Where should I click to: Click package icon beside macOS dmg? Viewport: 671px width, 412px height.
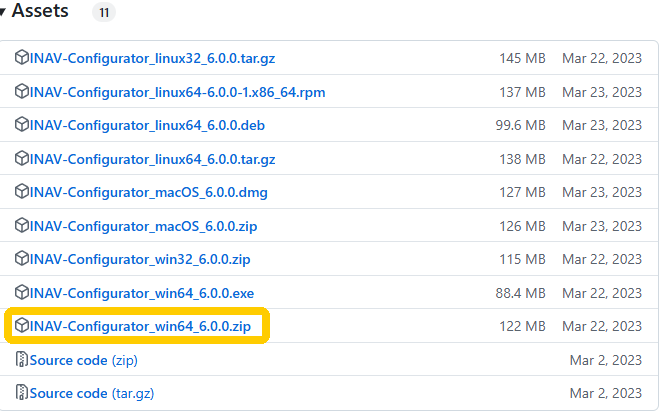(x=21, y=192)
